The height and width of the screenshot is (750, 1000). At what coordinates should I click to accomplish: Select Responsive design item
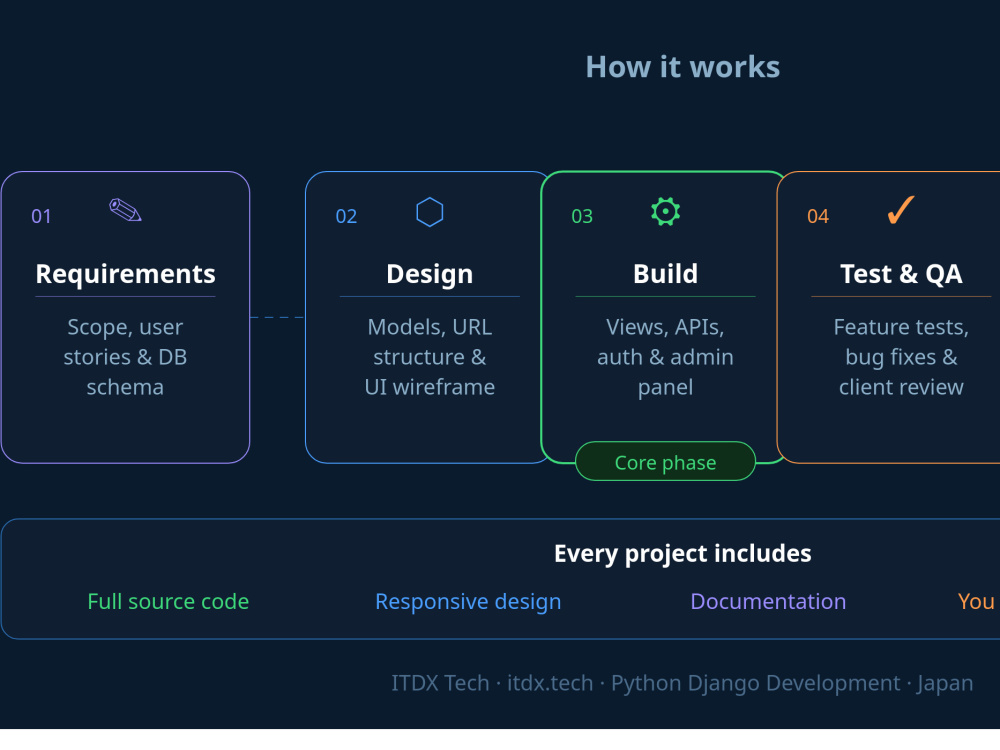pyautogui.click(x=468, y=601)
